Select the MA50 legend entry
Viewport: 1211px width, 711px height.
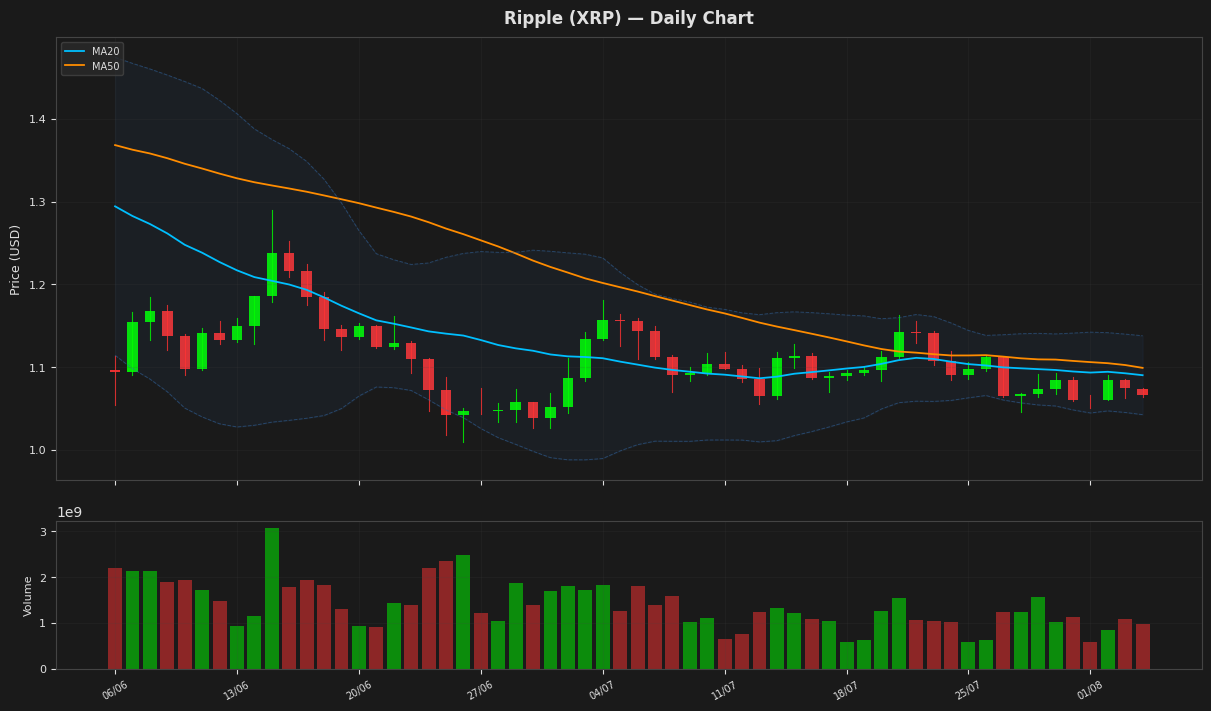pos(92,67)
